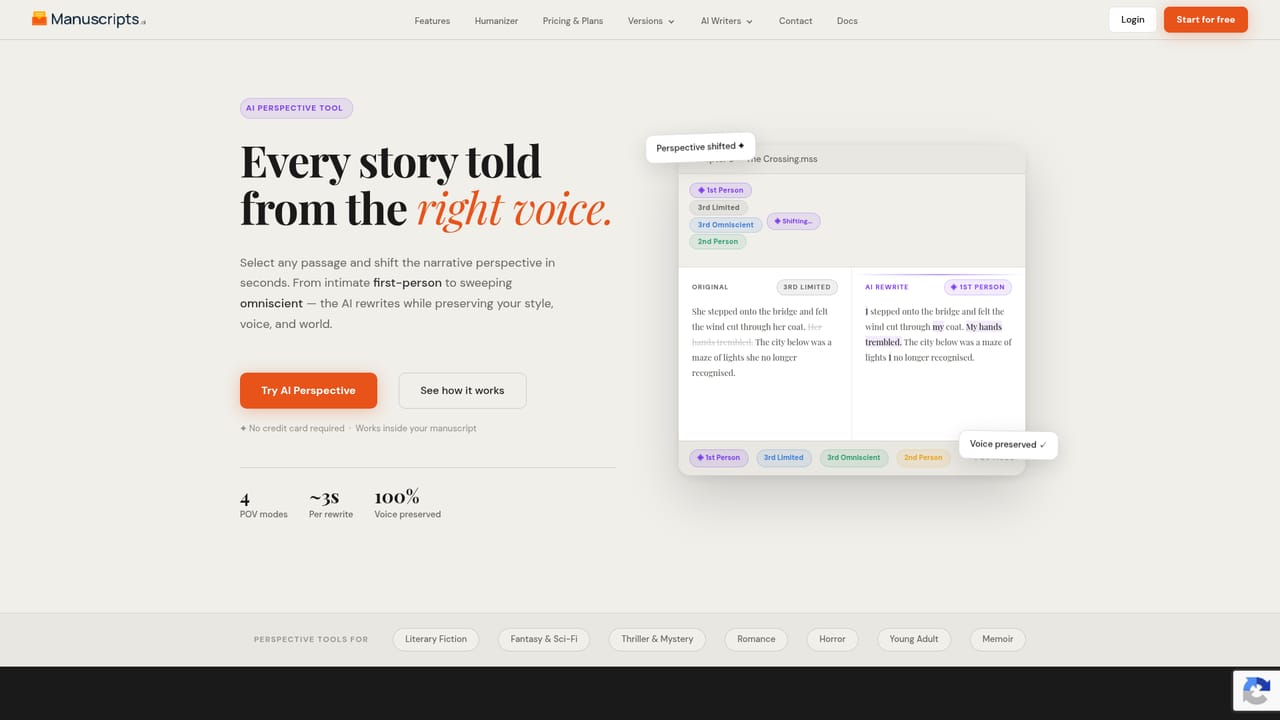
Task: Select the green 2nd Person pill
Action: pos(718,241)
